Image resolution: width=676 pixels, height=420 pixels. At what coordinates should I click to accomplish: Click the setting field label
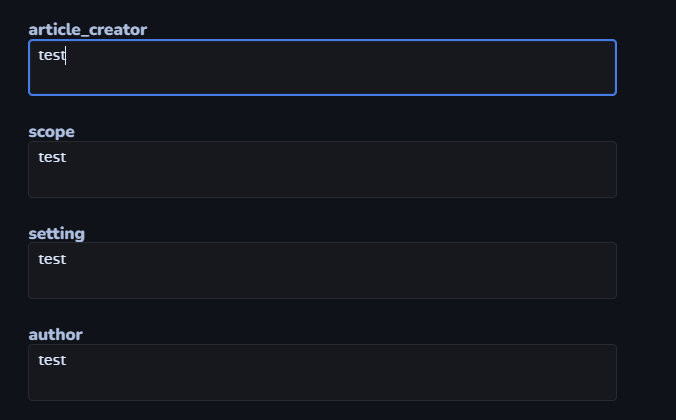[56, 233]
